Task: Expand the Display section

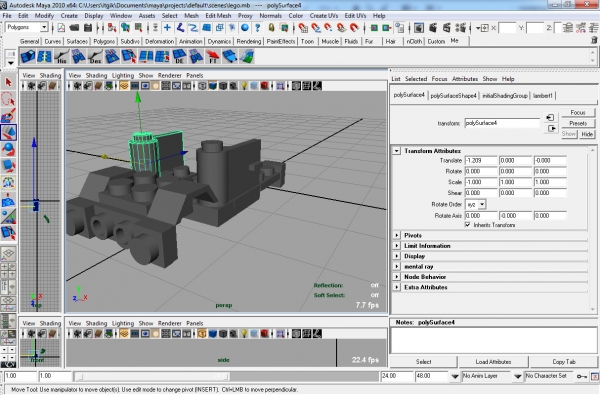Action: (x=397, y=256)
